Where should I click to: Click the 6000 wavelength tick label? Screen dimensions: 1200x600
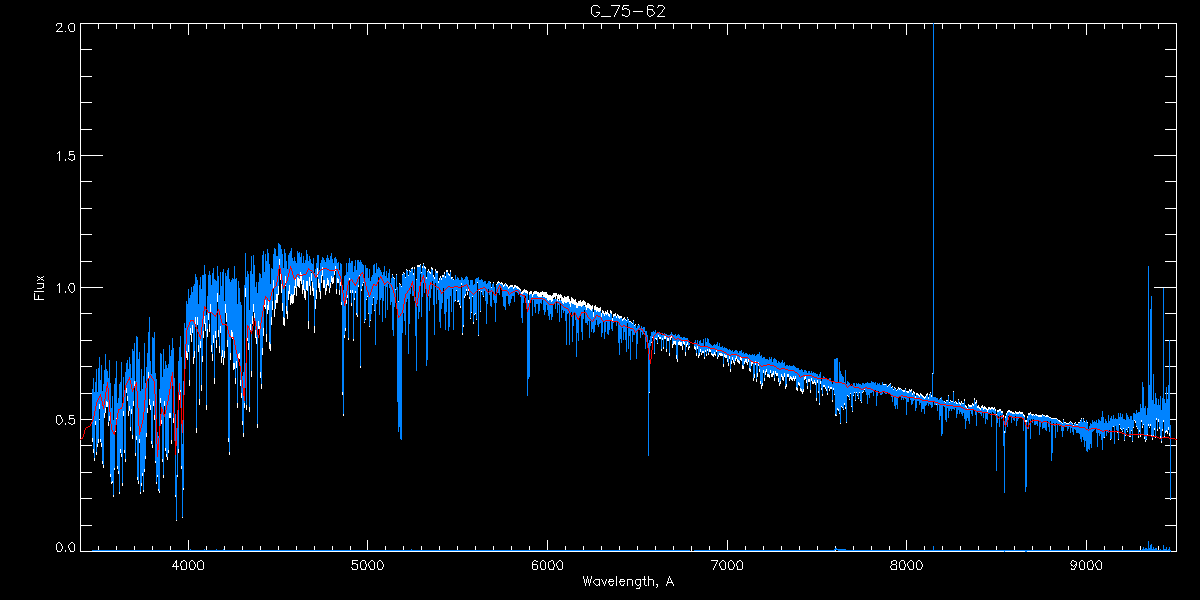tap(547, 565)
